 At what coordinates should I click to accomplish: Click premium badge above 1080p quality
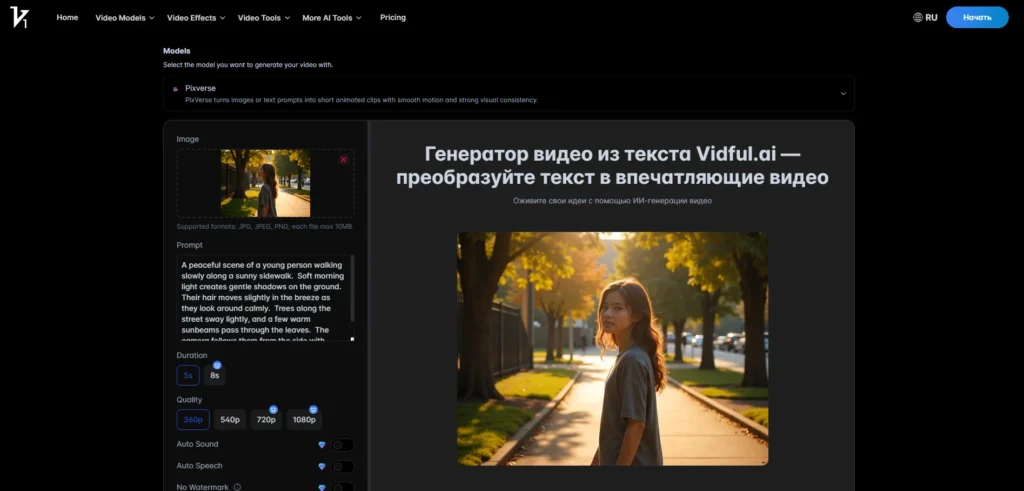[x=313, y=409]
